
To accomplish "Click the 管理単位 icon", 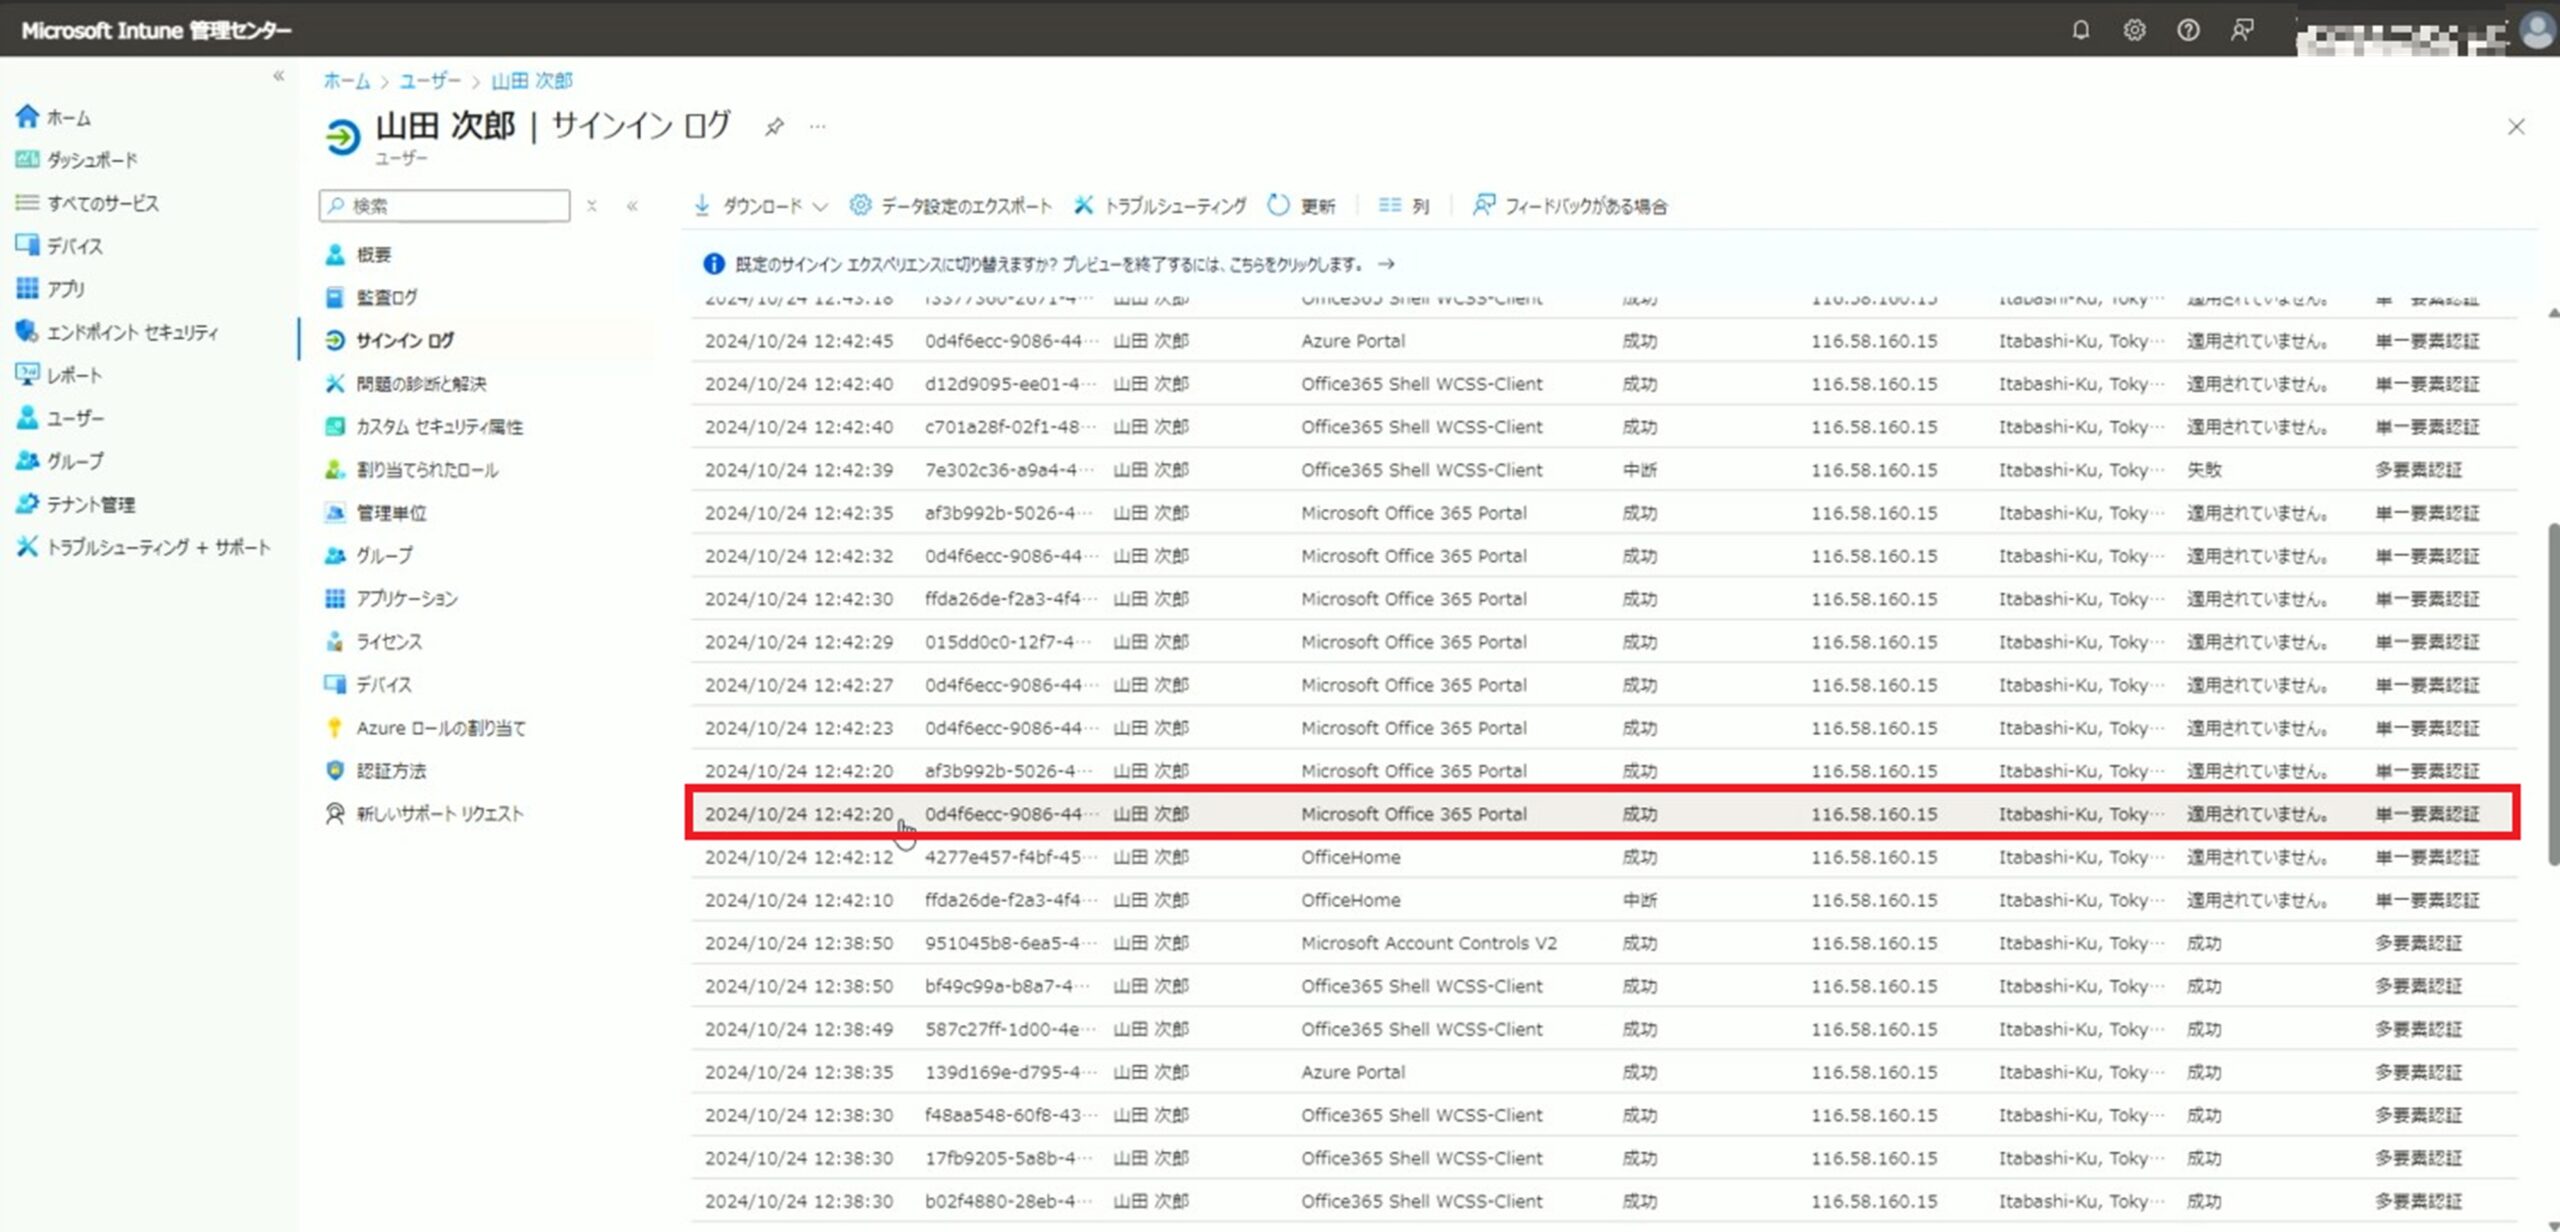I will click(x=335, y=513).
